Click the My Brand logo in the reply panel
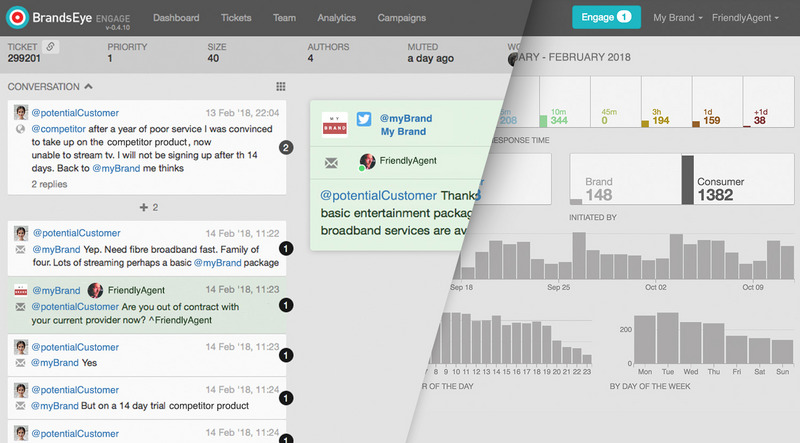The image size is (800, 443). 335,125
